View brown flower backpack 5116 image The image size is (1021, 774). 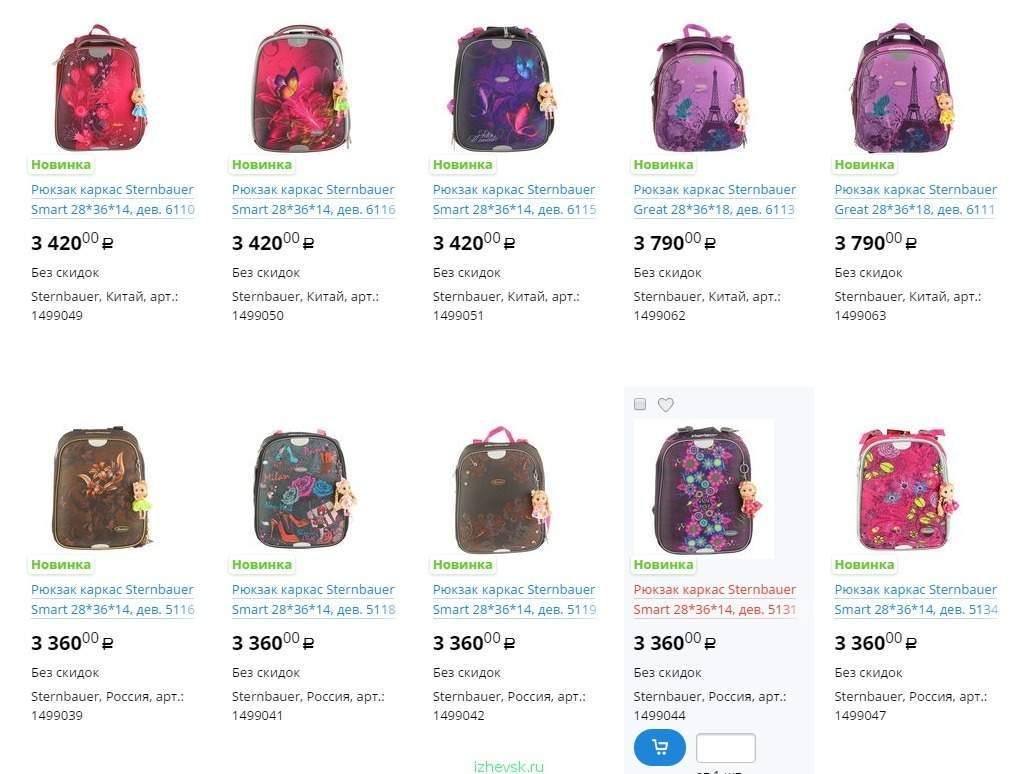(101, 488)
